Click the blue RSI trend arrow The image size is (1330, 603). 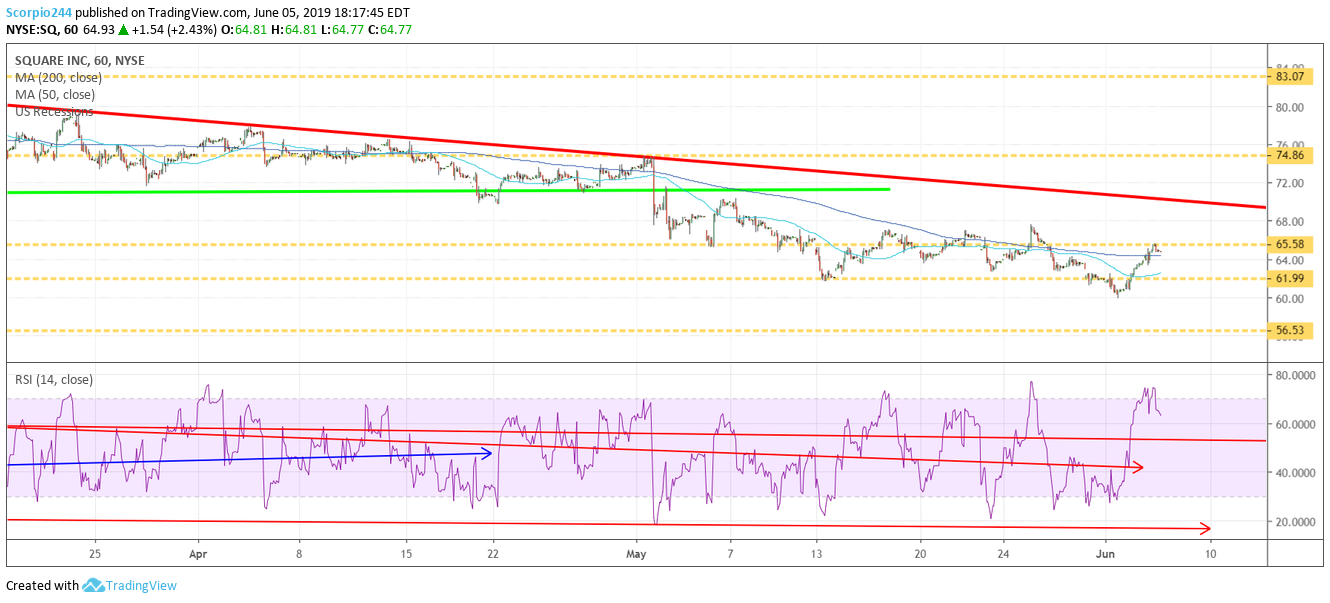click(250, 457)
